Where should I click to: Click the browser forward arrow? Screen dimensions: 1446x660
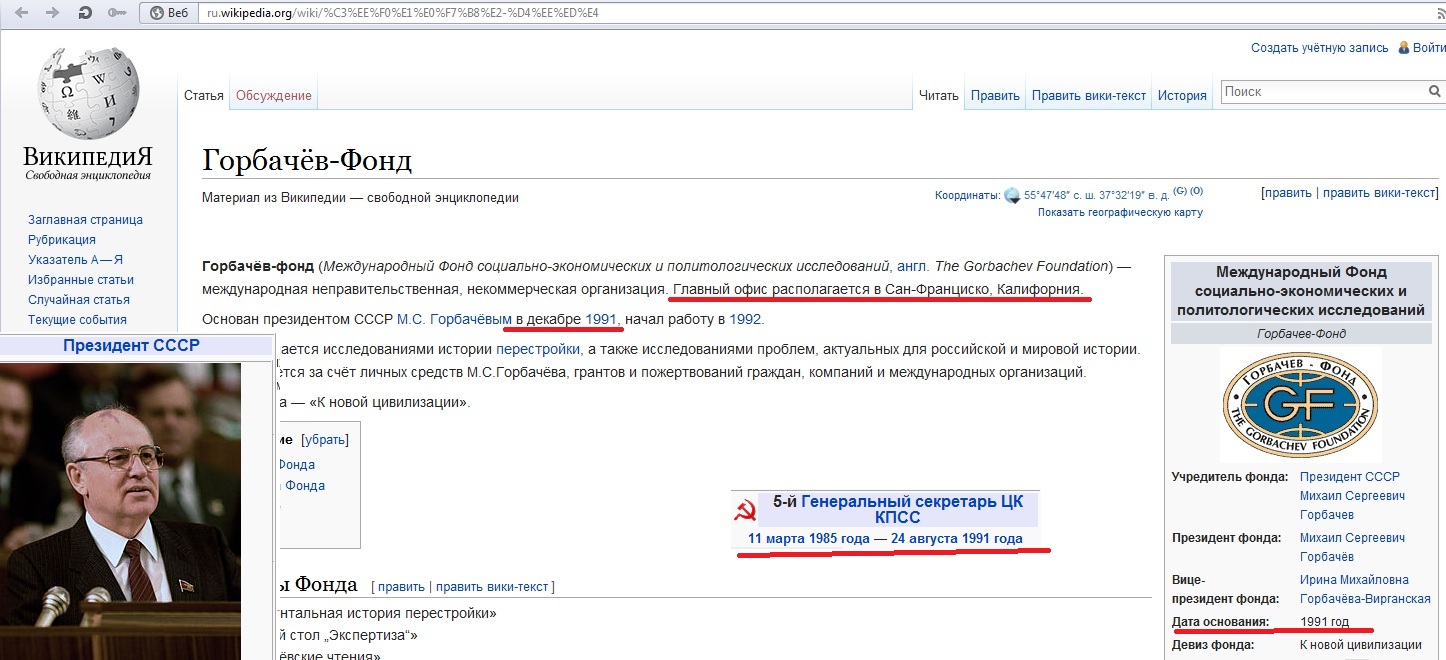[53, 14]
